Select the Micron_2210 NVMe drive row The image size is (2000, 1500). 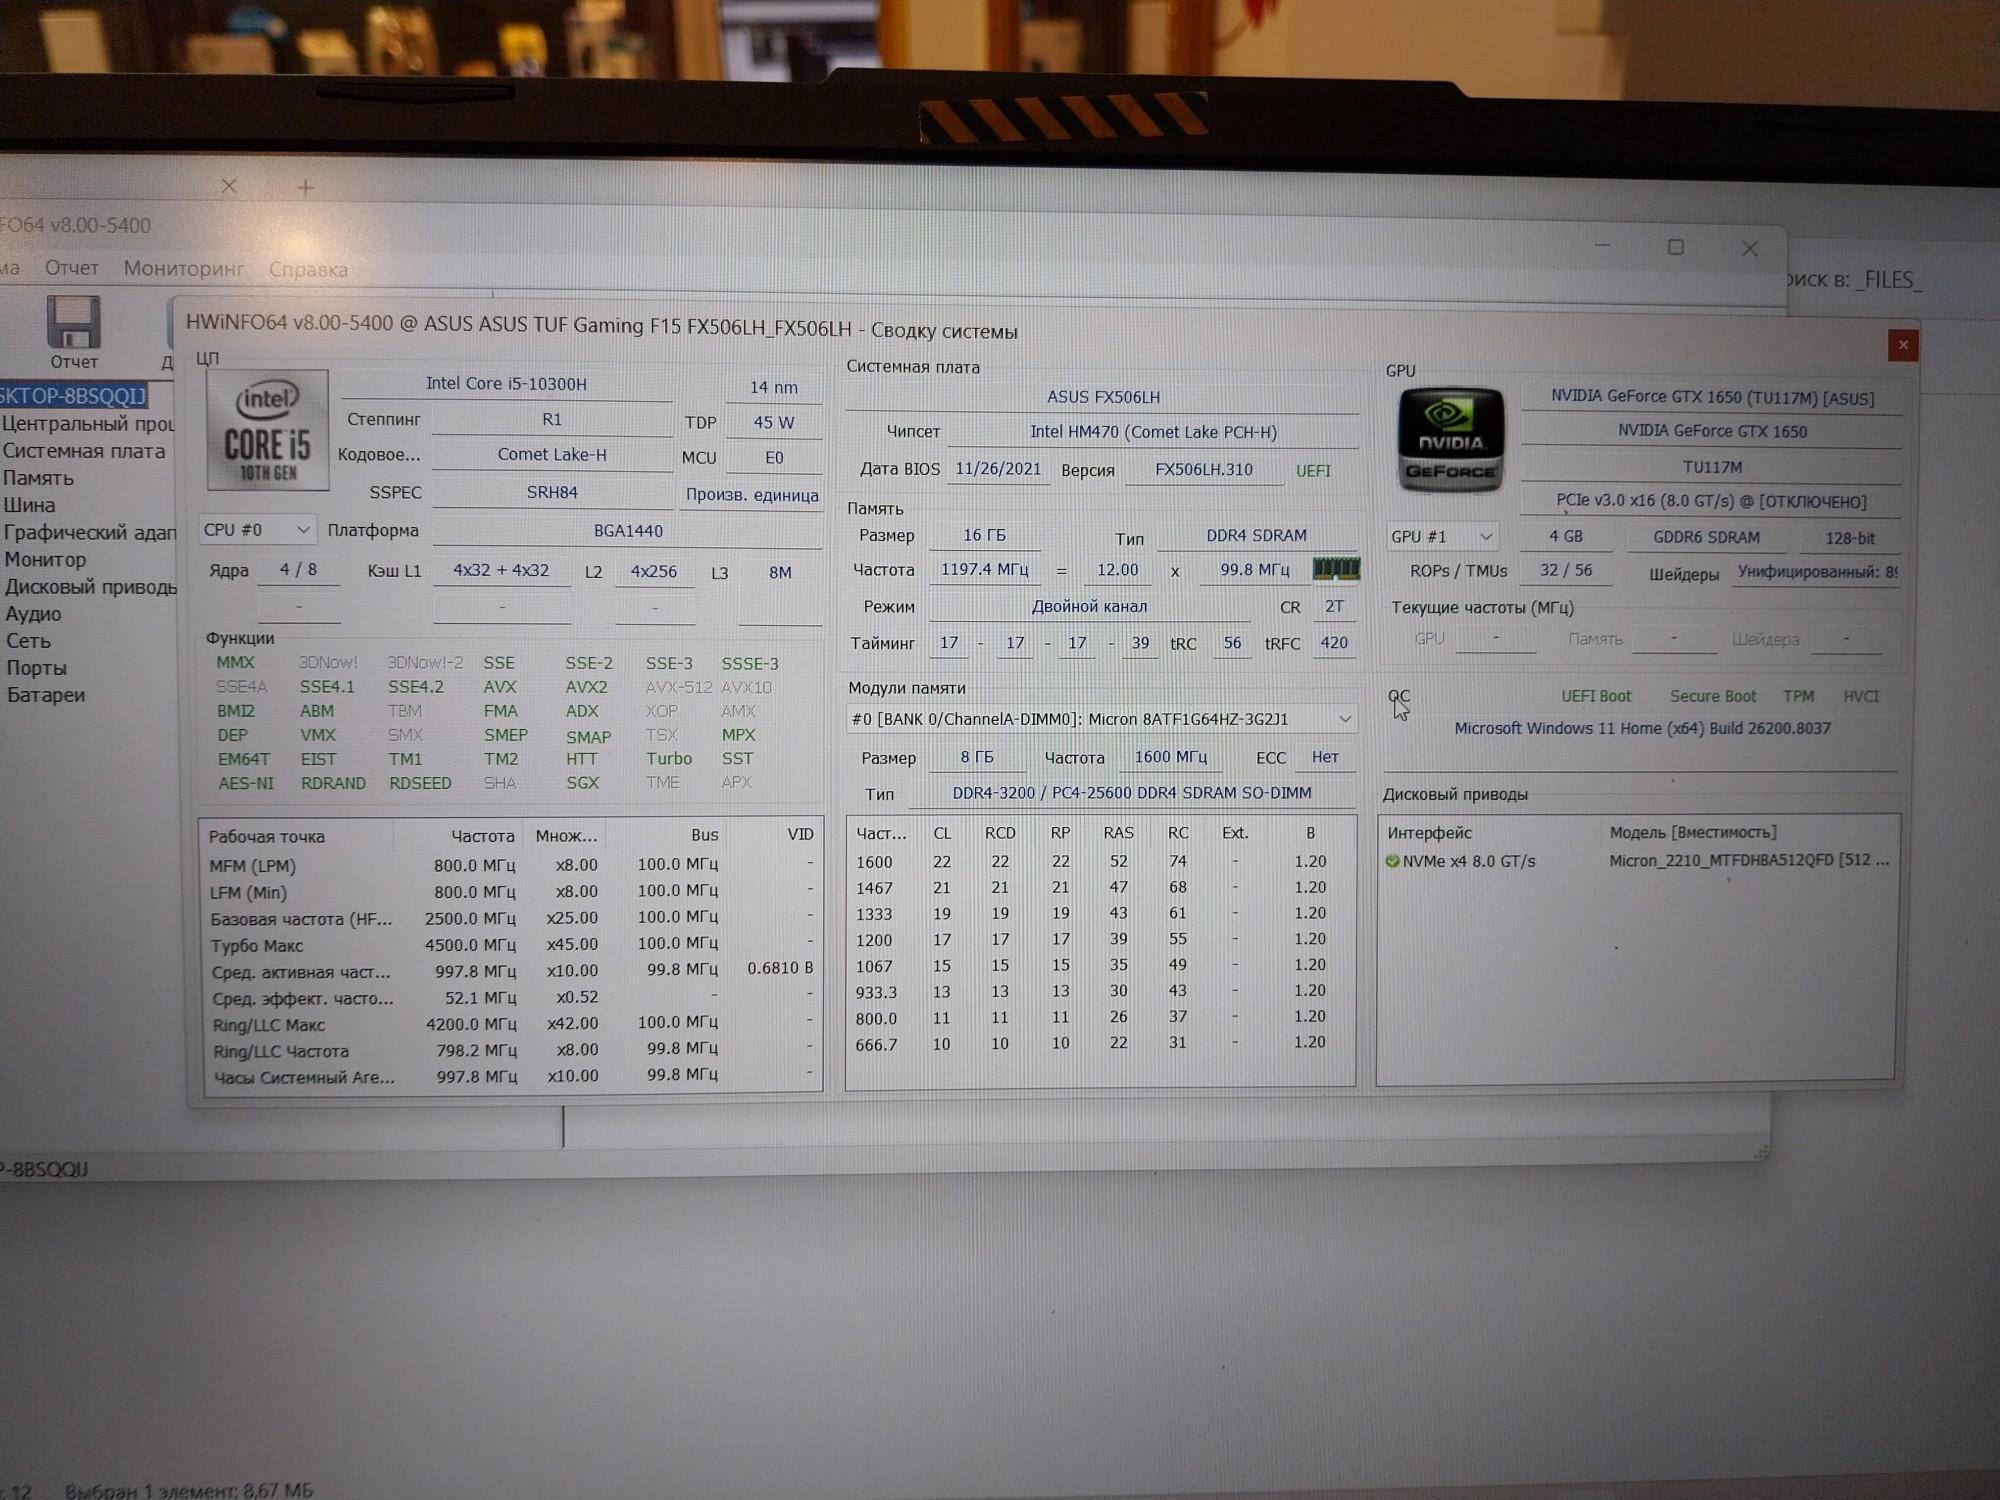coord(1748,861)
